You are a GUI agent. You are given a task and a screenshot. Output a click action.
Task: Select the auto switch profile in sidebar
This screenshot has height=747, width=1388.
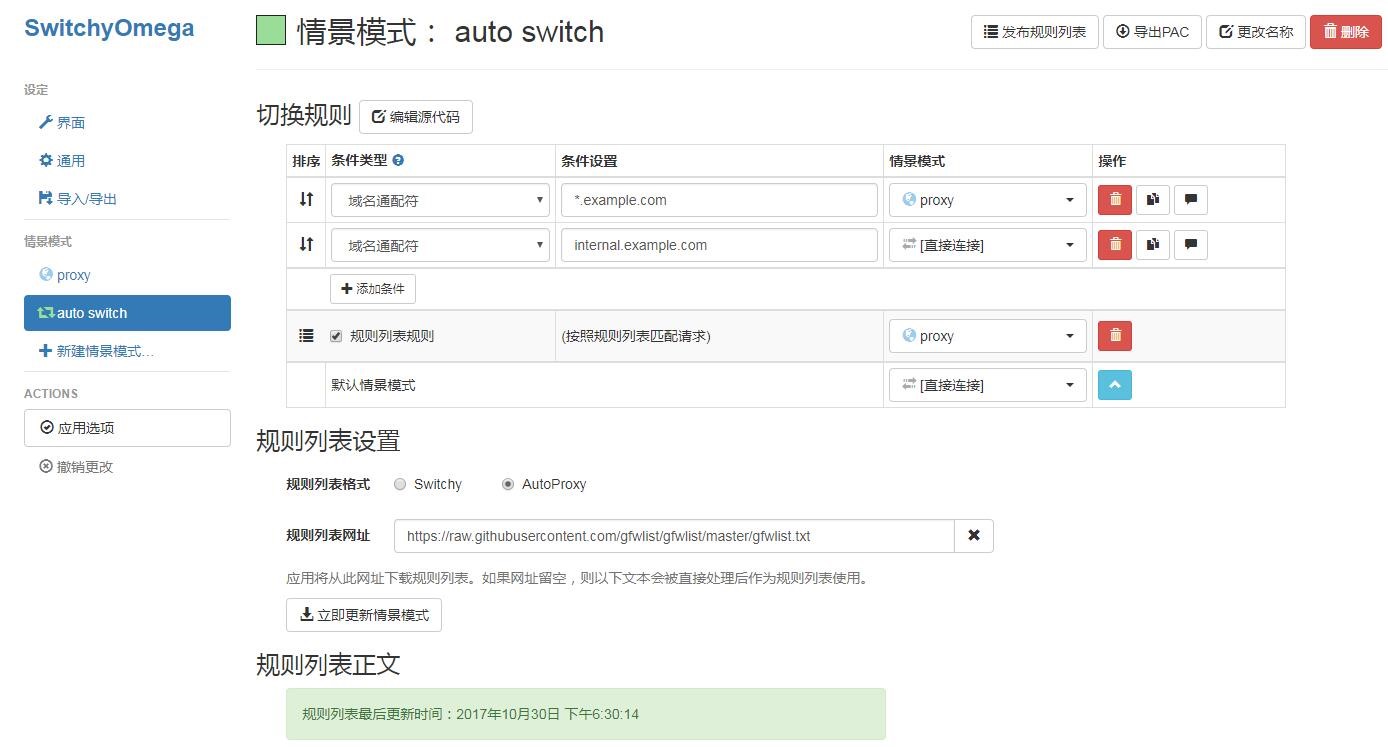click(x=127, y=313)
